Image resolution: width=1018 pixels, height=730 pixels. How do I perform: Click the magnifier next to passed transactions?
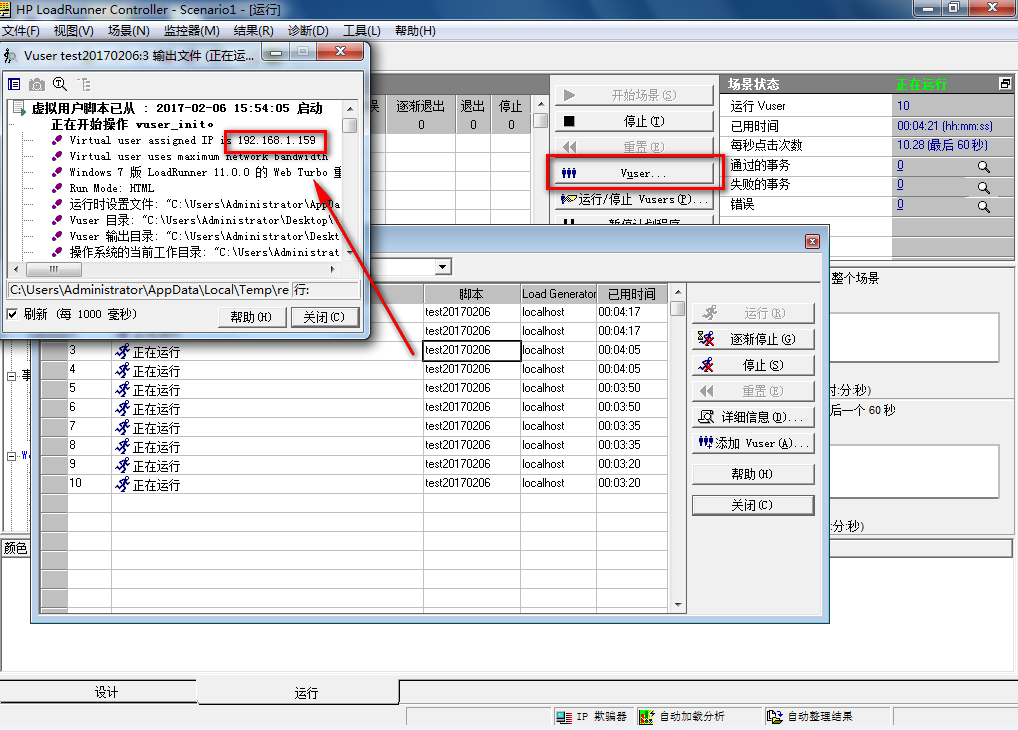point(984,167)
